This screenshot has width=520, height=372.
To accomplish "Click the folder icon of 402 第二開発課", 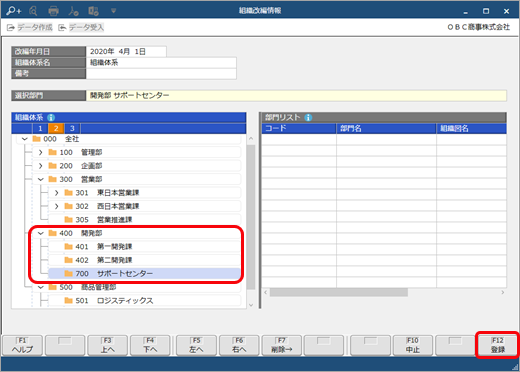I will pyautogui.click(x=69, y=260).
